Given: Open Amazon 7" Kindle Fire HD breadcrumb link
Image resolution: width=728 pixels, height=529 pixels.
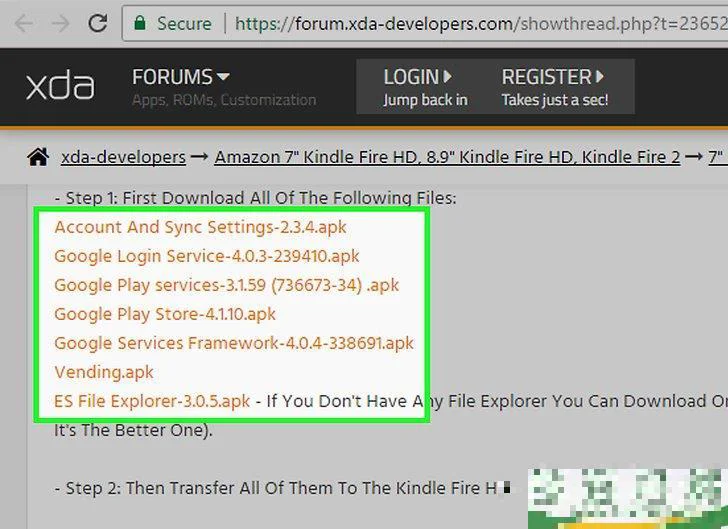Looking at the screenshot, I should (x=447, y=157).
